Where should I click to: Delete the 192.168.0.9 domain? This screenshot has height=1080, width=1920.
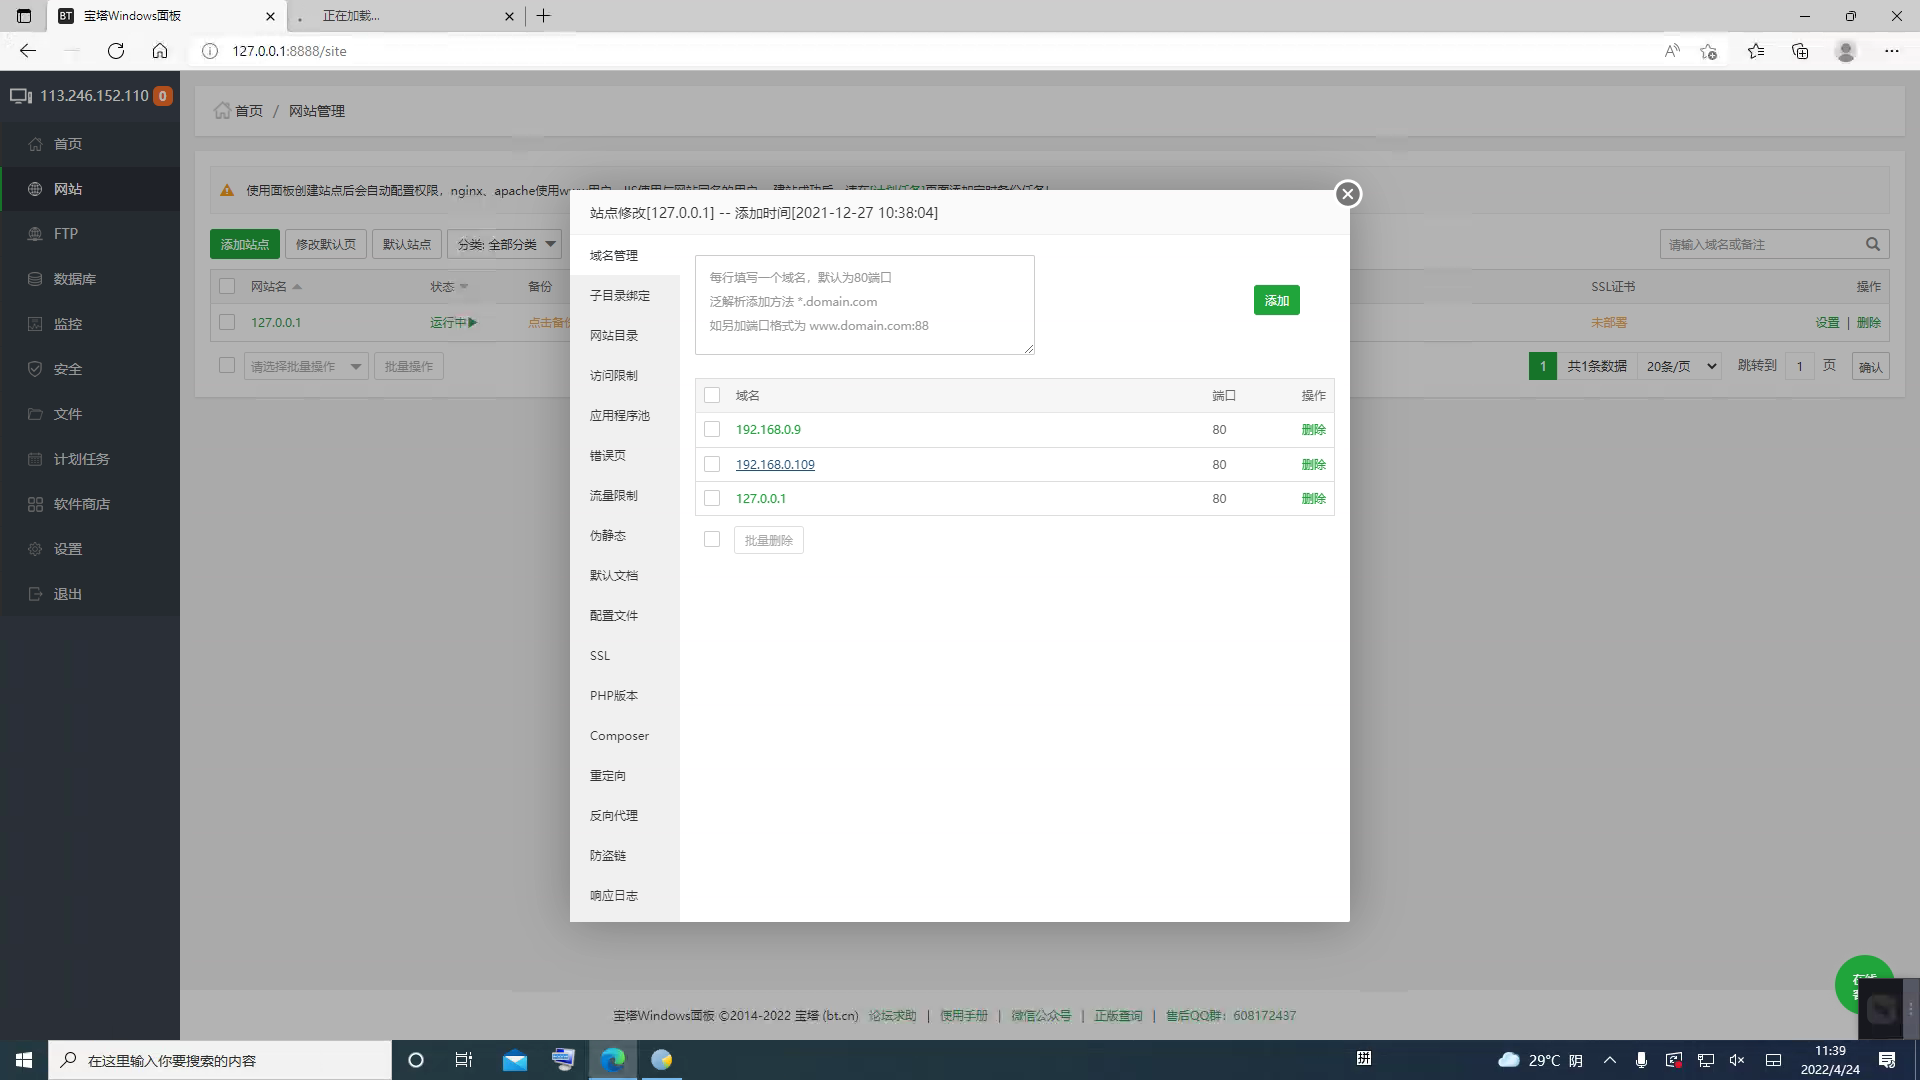1313,430
